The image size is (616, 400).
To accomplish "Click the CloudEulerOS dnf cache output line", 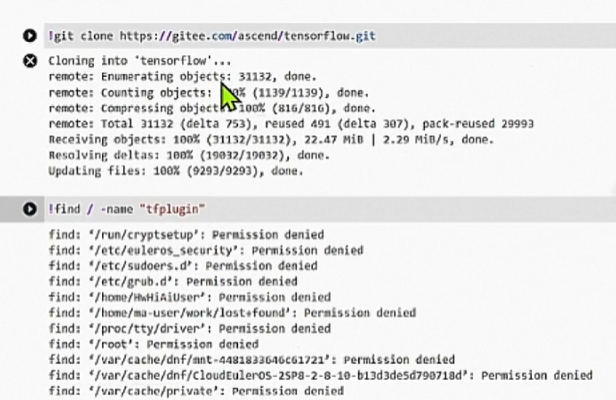I will [320, 376].
